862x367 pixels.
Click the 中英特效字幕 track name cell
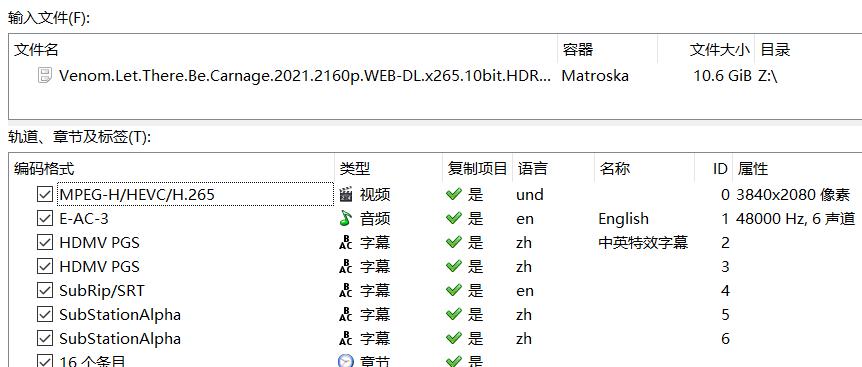[643, 242]
